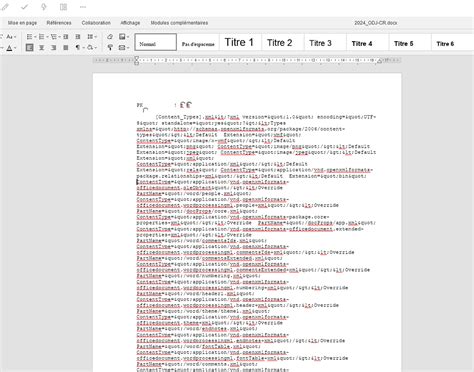Toggle align left
Viewport: 474px width, 372px height.
pyautogui.click(x=29, y=48)
